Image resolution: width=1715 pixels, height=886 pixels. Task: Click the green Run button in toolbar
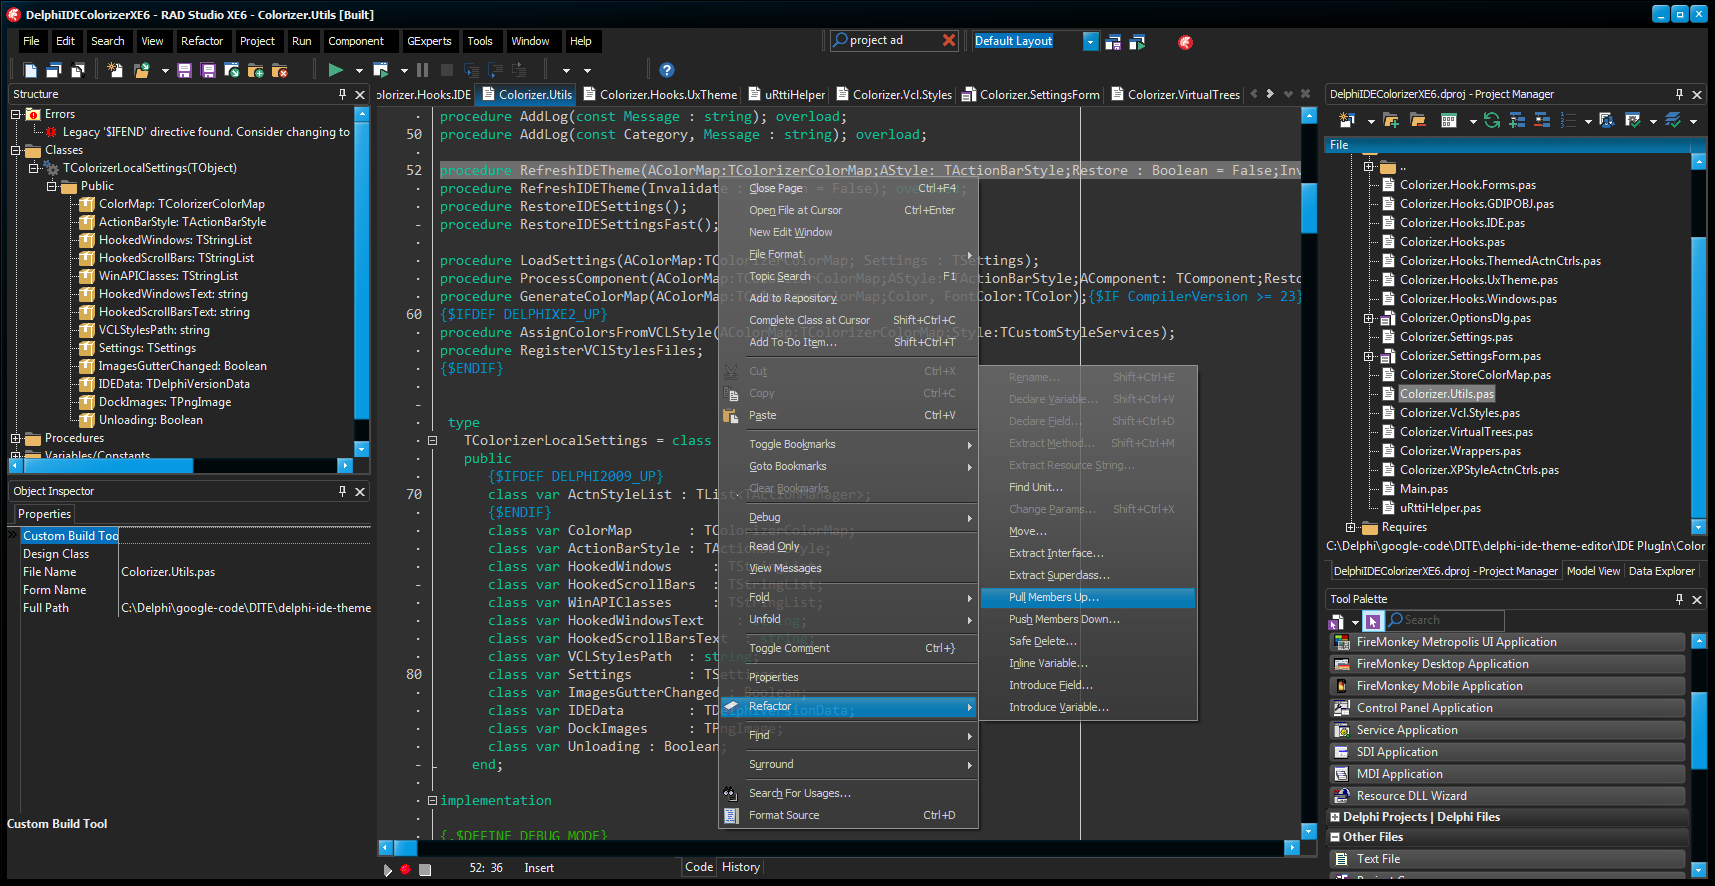coord(336,70)
